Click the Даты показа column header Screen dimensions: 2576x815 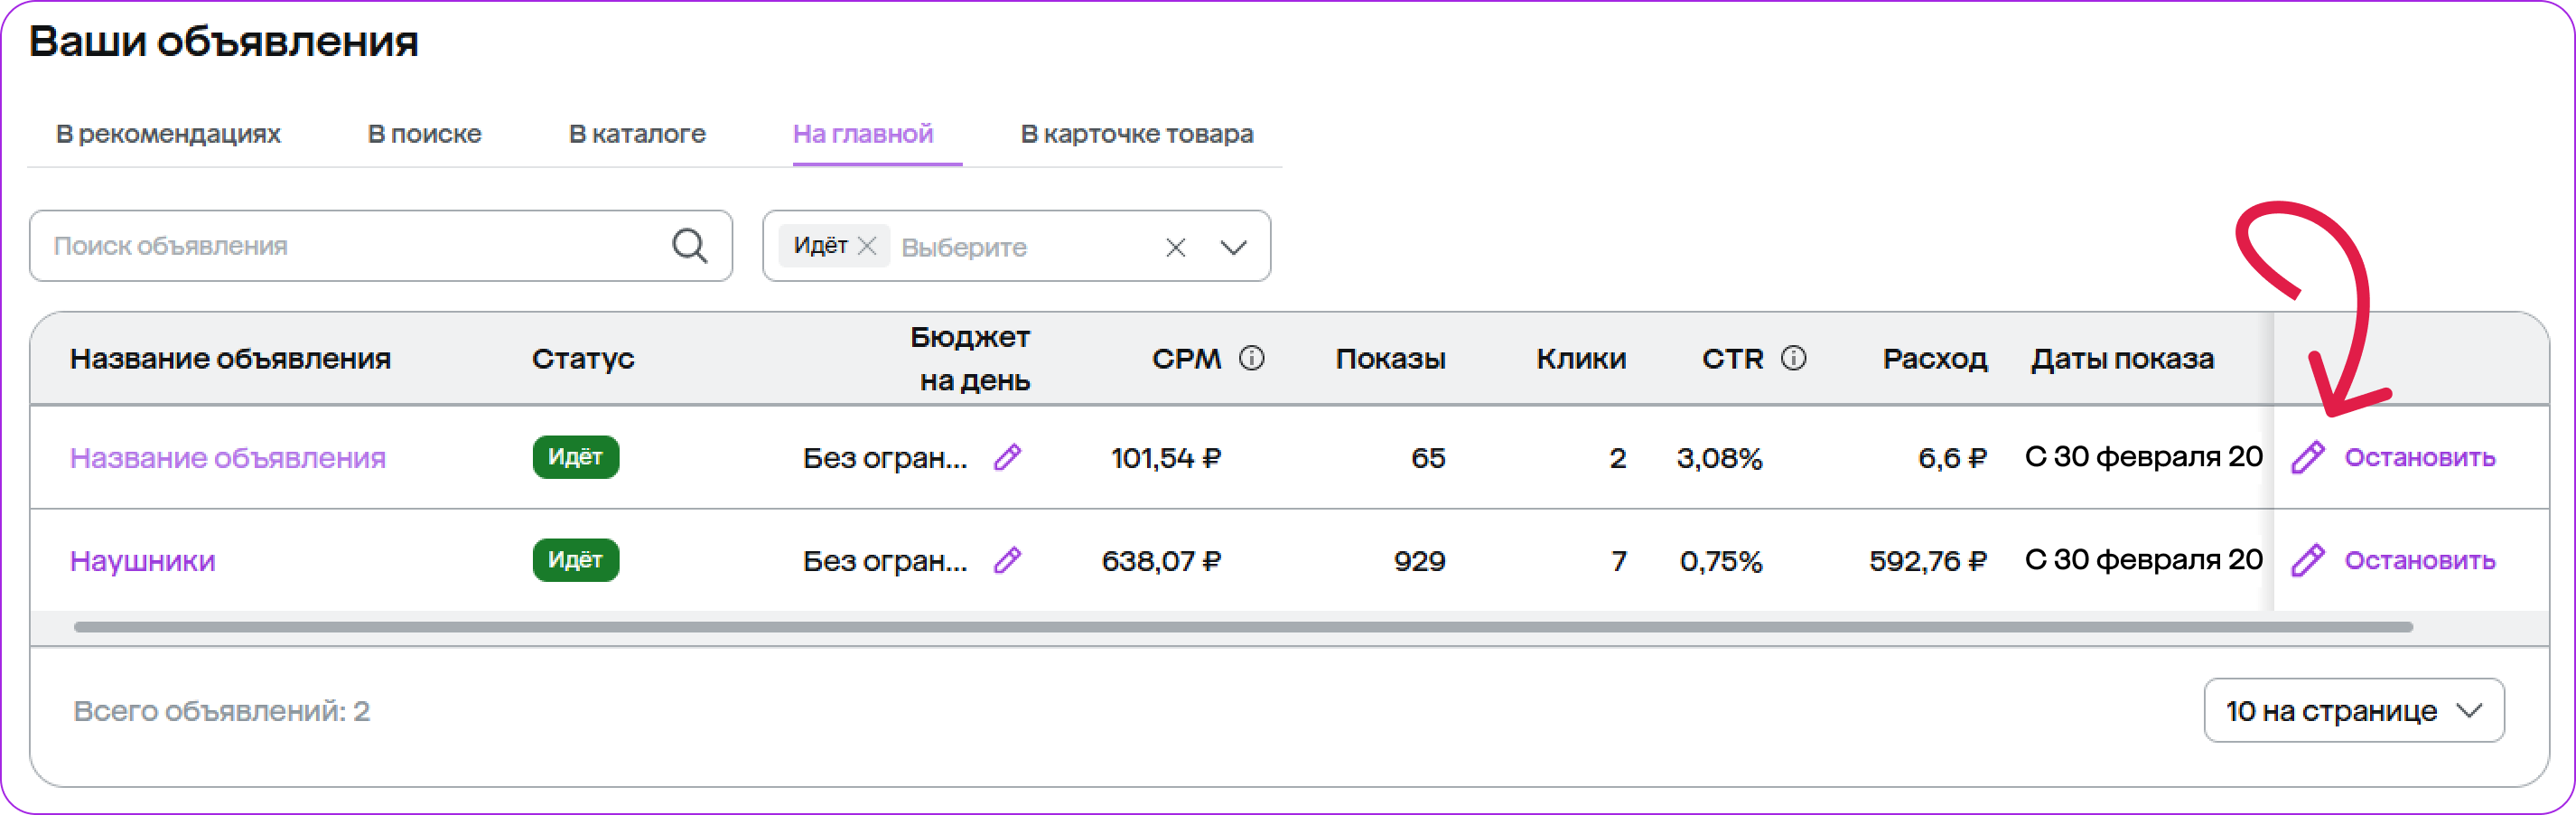[2122, 359]
